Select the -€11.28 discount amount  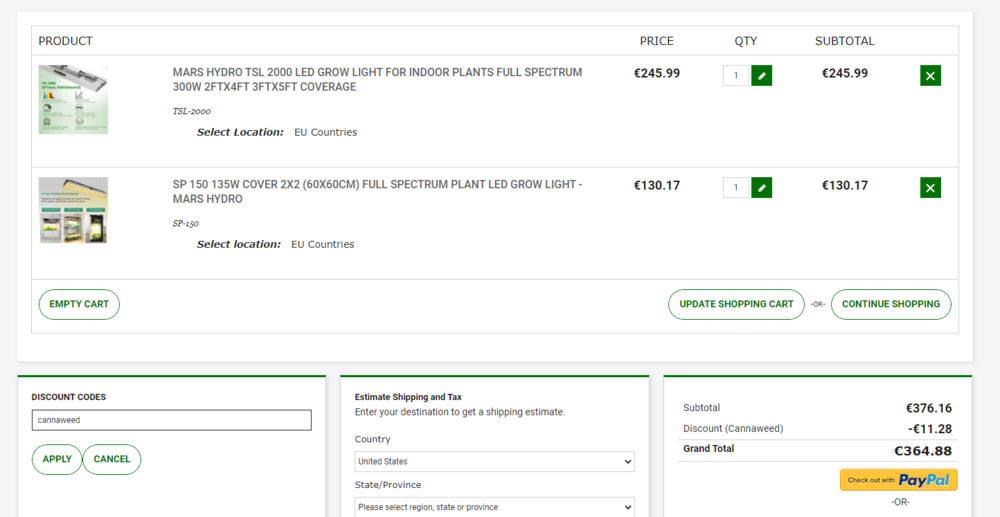coord(930,429)
